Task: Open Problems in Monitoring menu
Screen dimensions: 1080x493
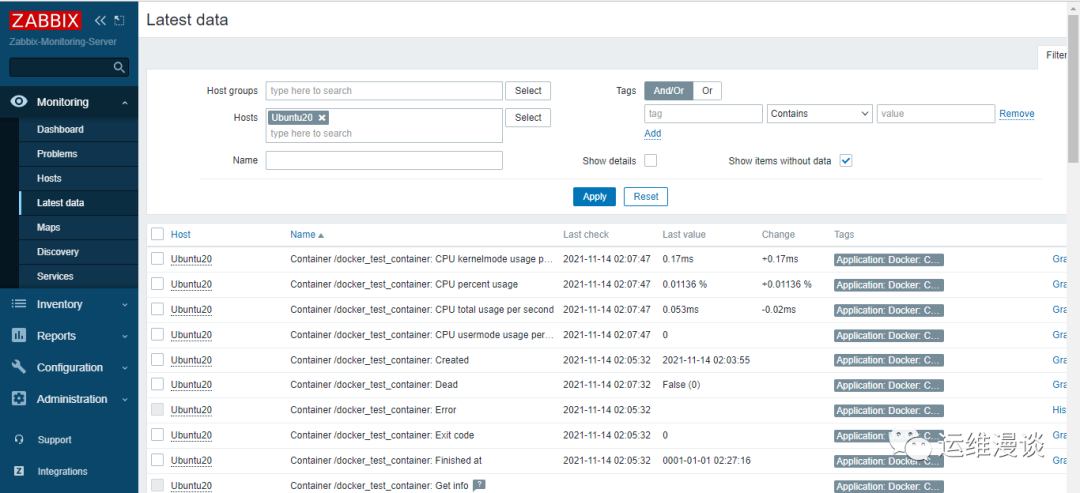Action: (x=57, y=154)
